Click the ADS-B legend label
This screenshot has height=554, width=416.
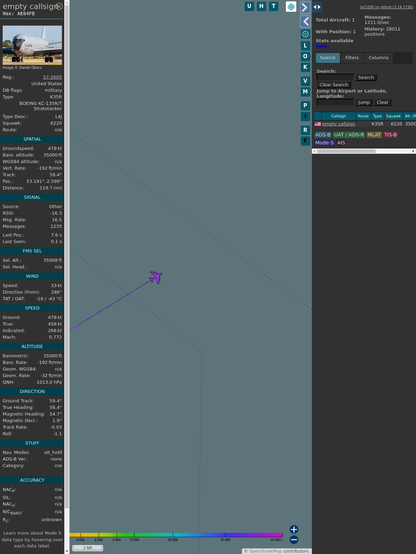(x=323, y=135)
